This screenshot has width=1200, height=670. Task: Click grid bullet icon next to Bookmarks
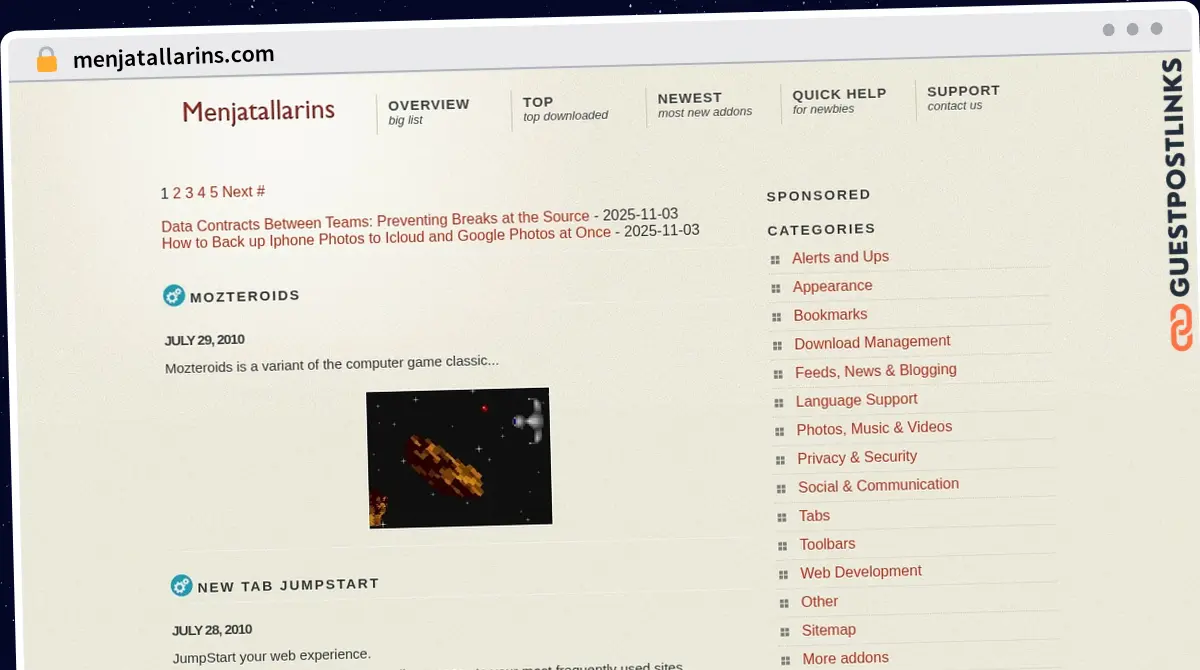pos(776,317)
